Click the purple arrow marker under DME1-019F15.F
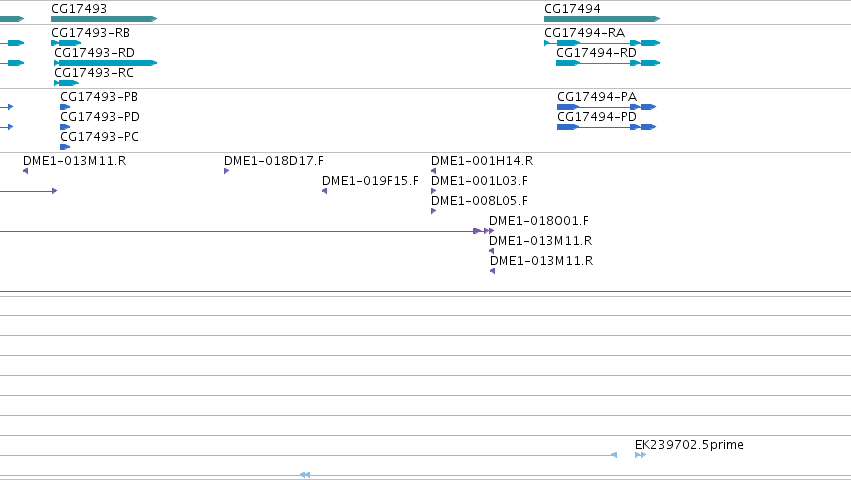This screenshot has height=480, width=851. tap(325, 191)
